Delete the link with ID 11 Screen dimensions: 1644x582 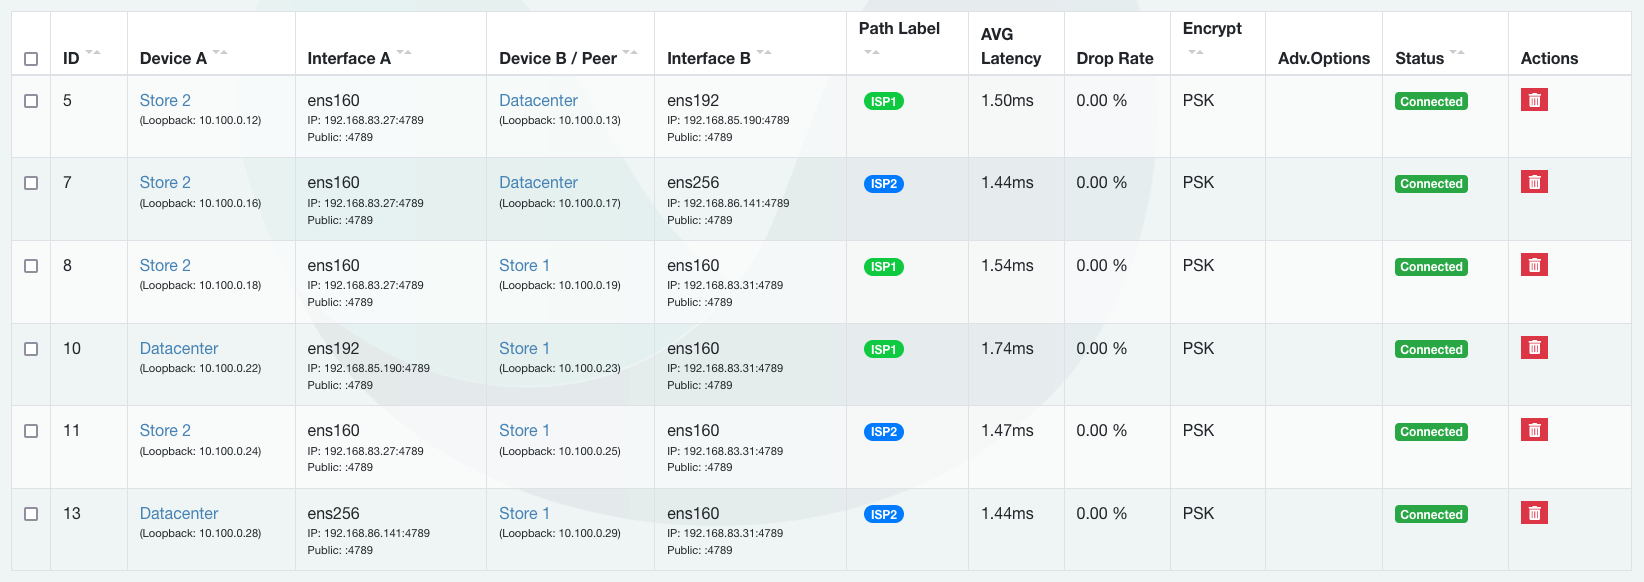pos(1534,430)
